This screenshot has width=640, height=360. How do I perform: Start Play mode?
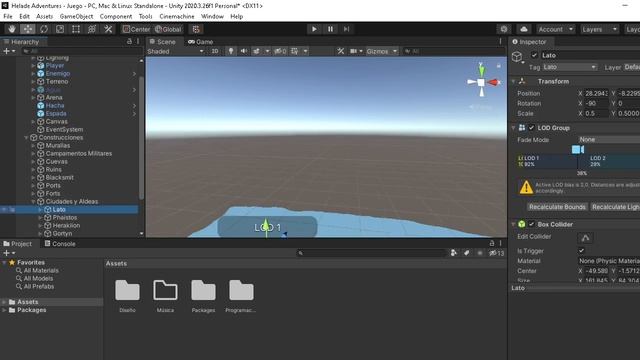click(x=314, y=29)
